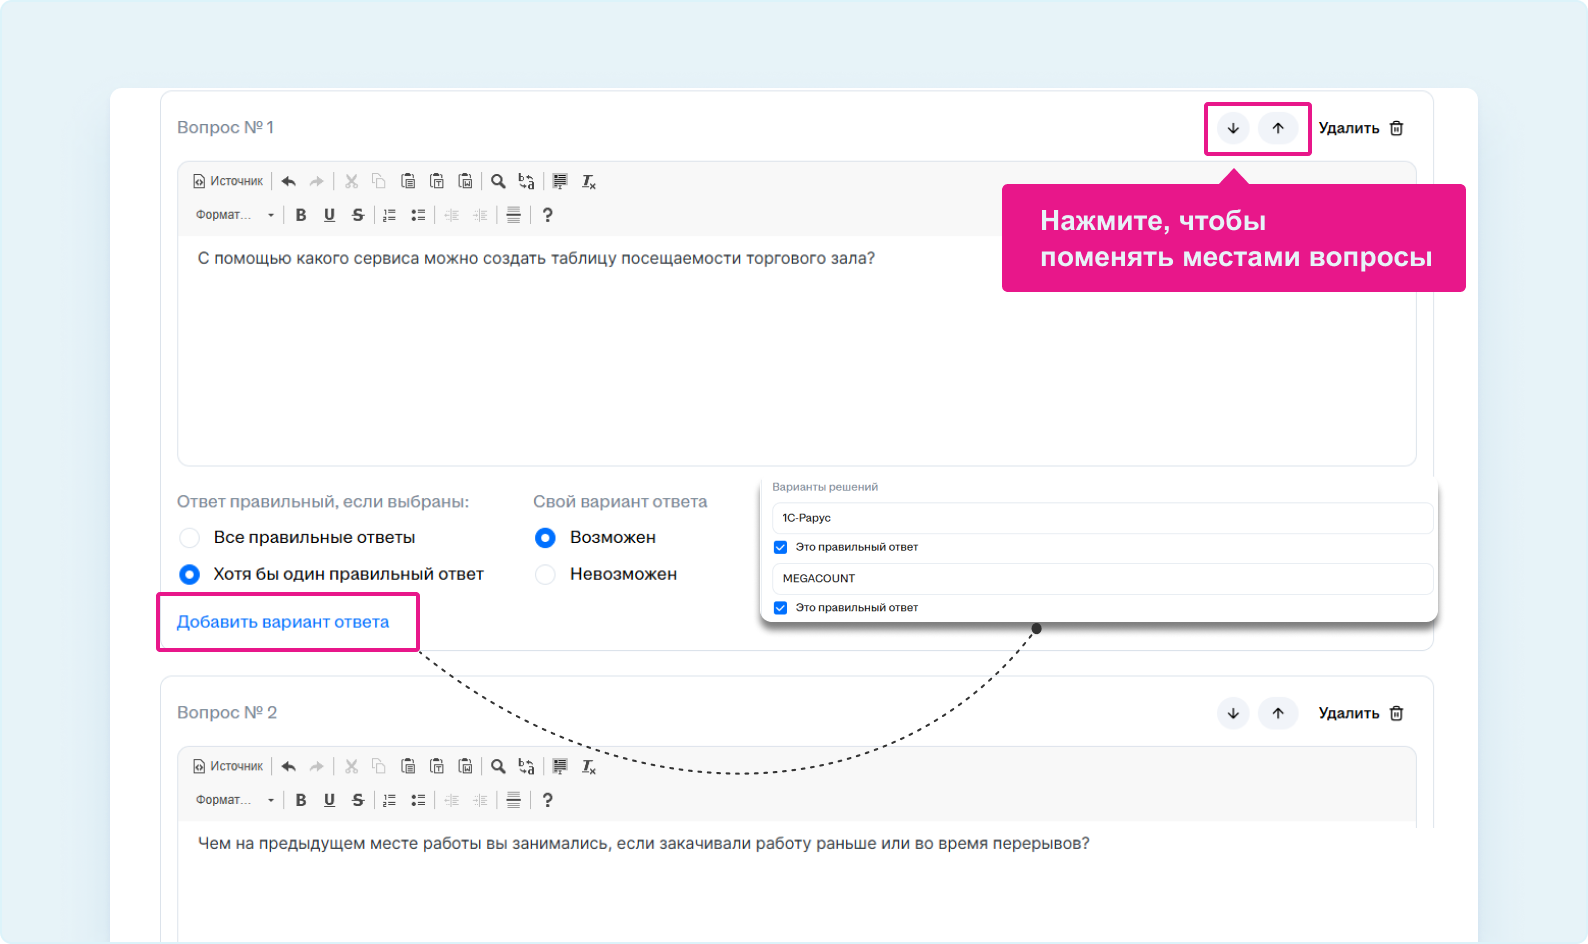Move Question 2 up with arrow button
The width and height of the screenshot is (1588, 944).
(1278, 713)
